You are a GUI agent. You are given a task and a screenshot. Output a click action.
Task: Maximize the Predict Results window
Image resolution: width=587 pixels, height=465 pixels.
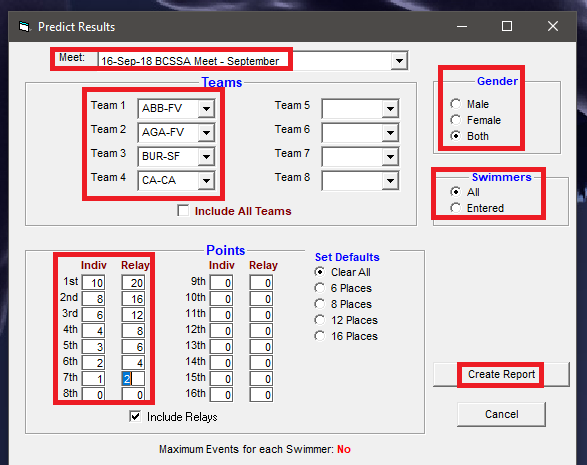pyautogui.click(x=507, y=26)
